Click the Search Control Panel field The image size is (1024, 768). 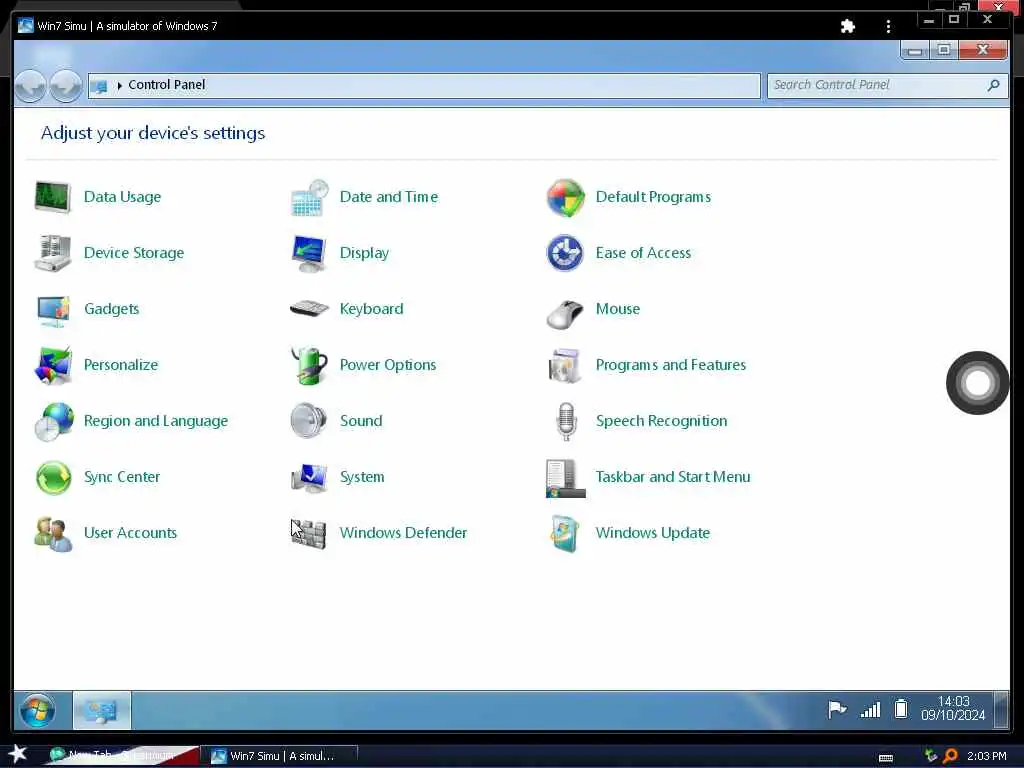(888, 85)
